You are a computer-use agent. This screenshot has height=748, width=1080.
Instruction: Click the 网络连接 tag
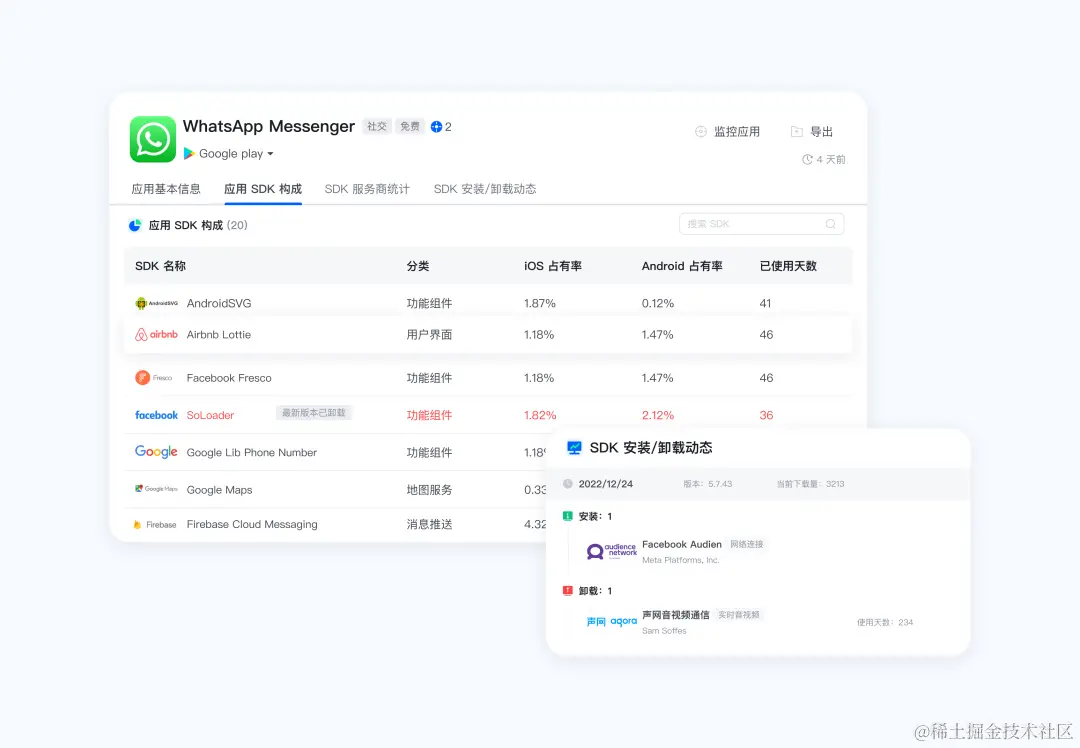point(747,544)
